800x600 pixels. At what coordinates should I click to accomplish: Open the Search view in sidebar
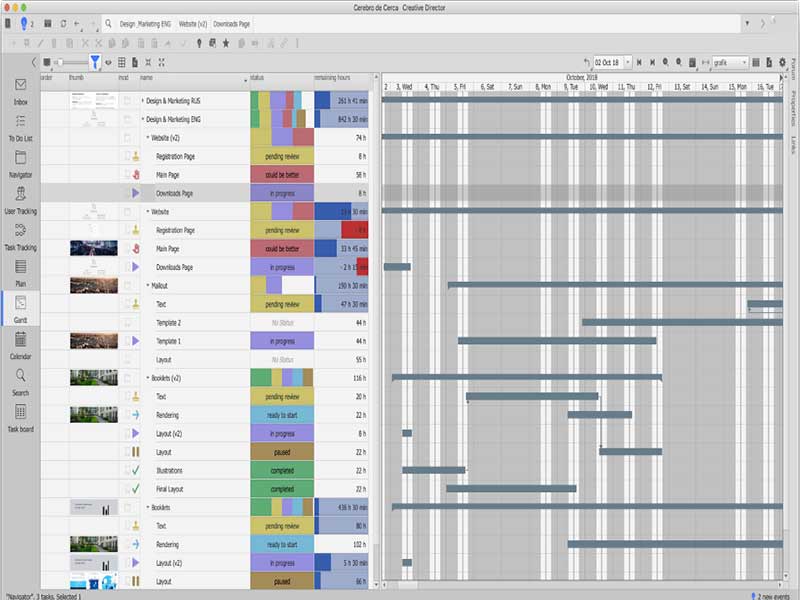pos(20,382)
